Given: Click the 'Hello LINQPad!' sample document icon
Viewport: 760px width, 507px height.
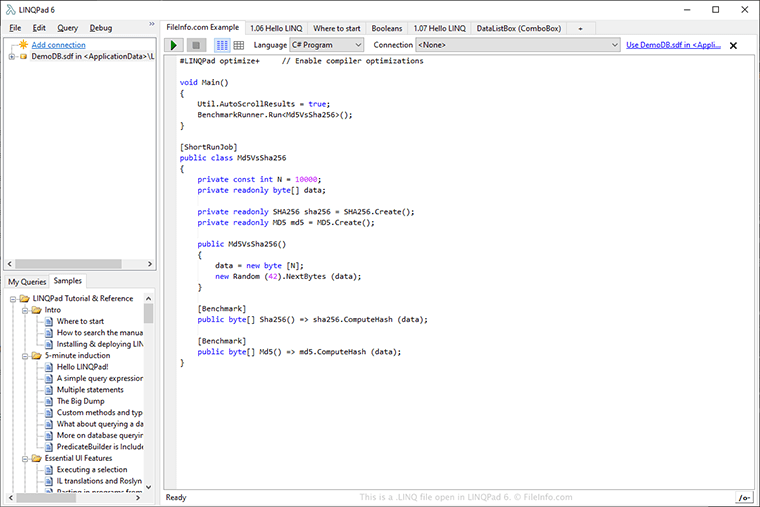Looking at the screenshot, I should coord(48,367).
